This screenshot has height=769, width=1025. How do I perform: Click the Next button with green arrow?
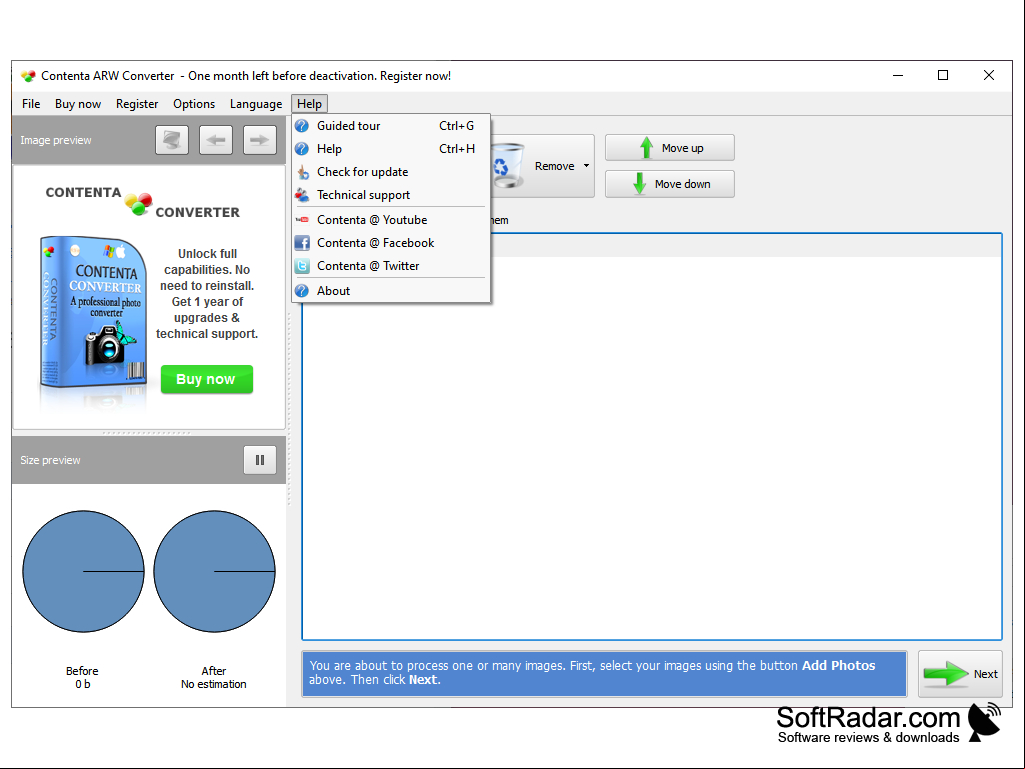tap(960, 674)
